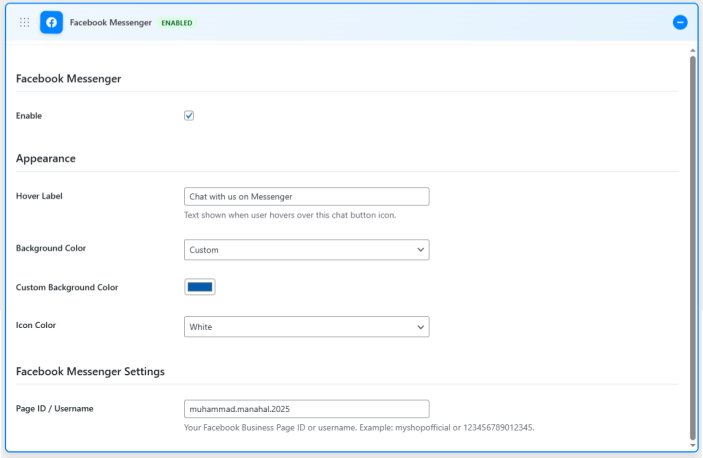Click the vertical scrollbar thumb
Image resolution: width=703 pixels, height=458 pixels.
(693, 247)
